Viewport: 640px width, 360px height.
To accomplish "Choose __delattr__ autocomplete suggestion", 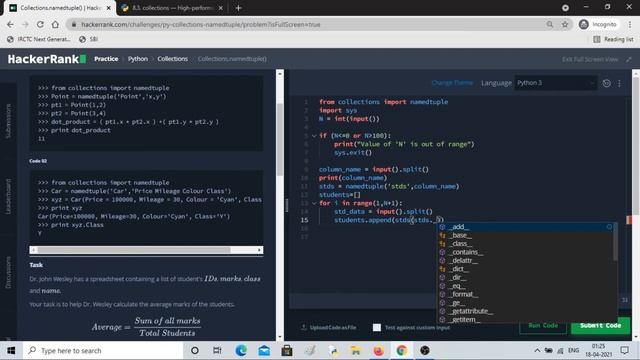I will coord(526,260).
